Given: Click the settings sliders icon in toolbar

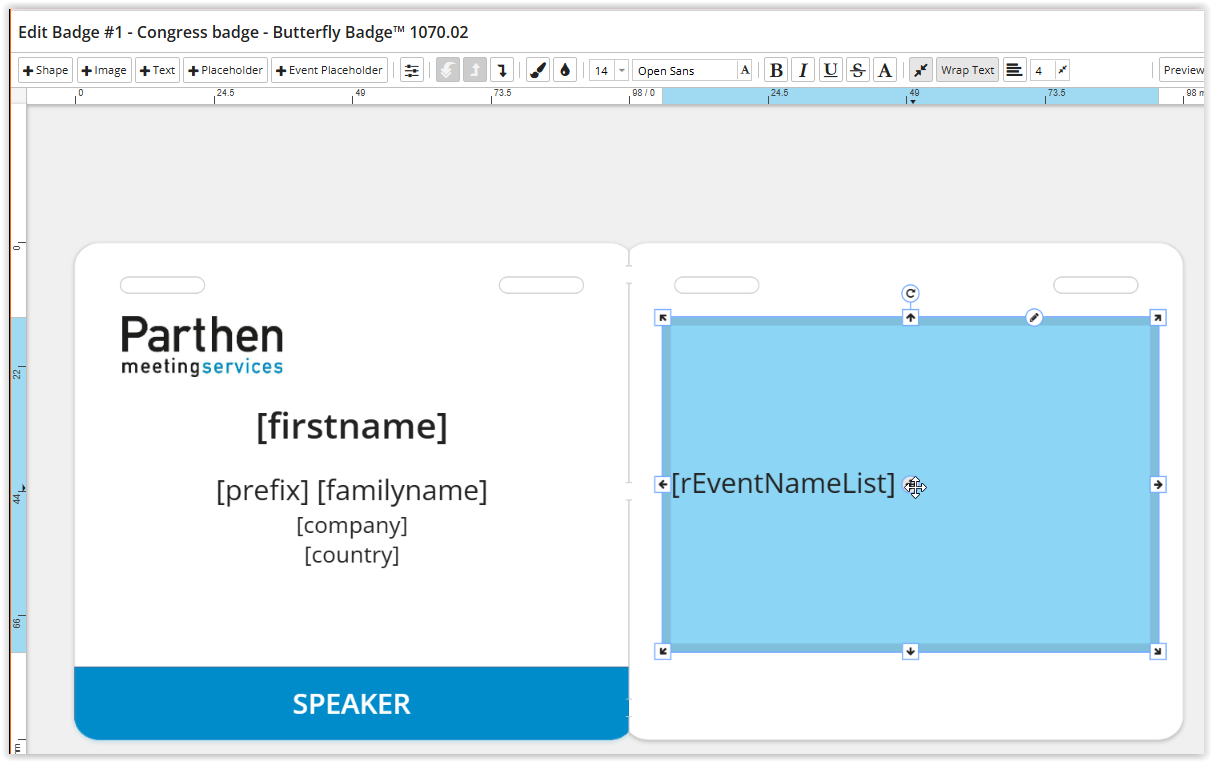Looking at the screenshot, I should coord(411,71).
